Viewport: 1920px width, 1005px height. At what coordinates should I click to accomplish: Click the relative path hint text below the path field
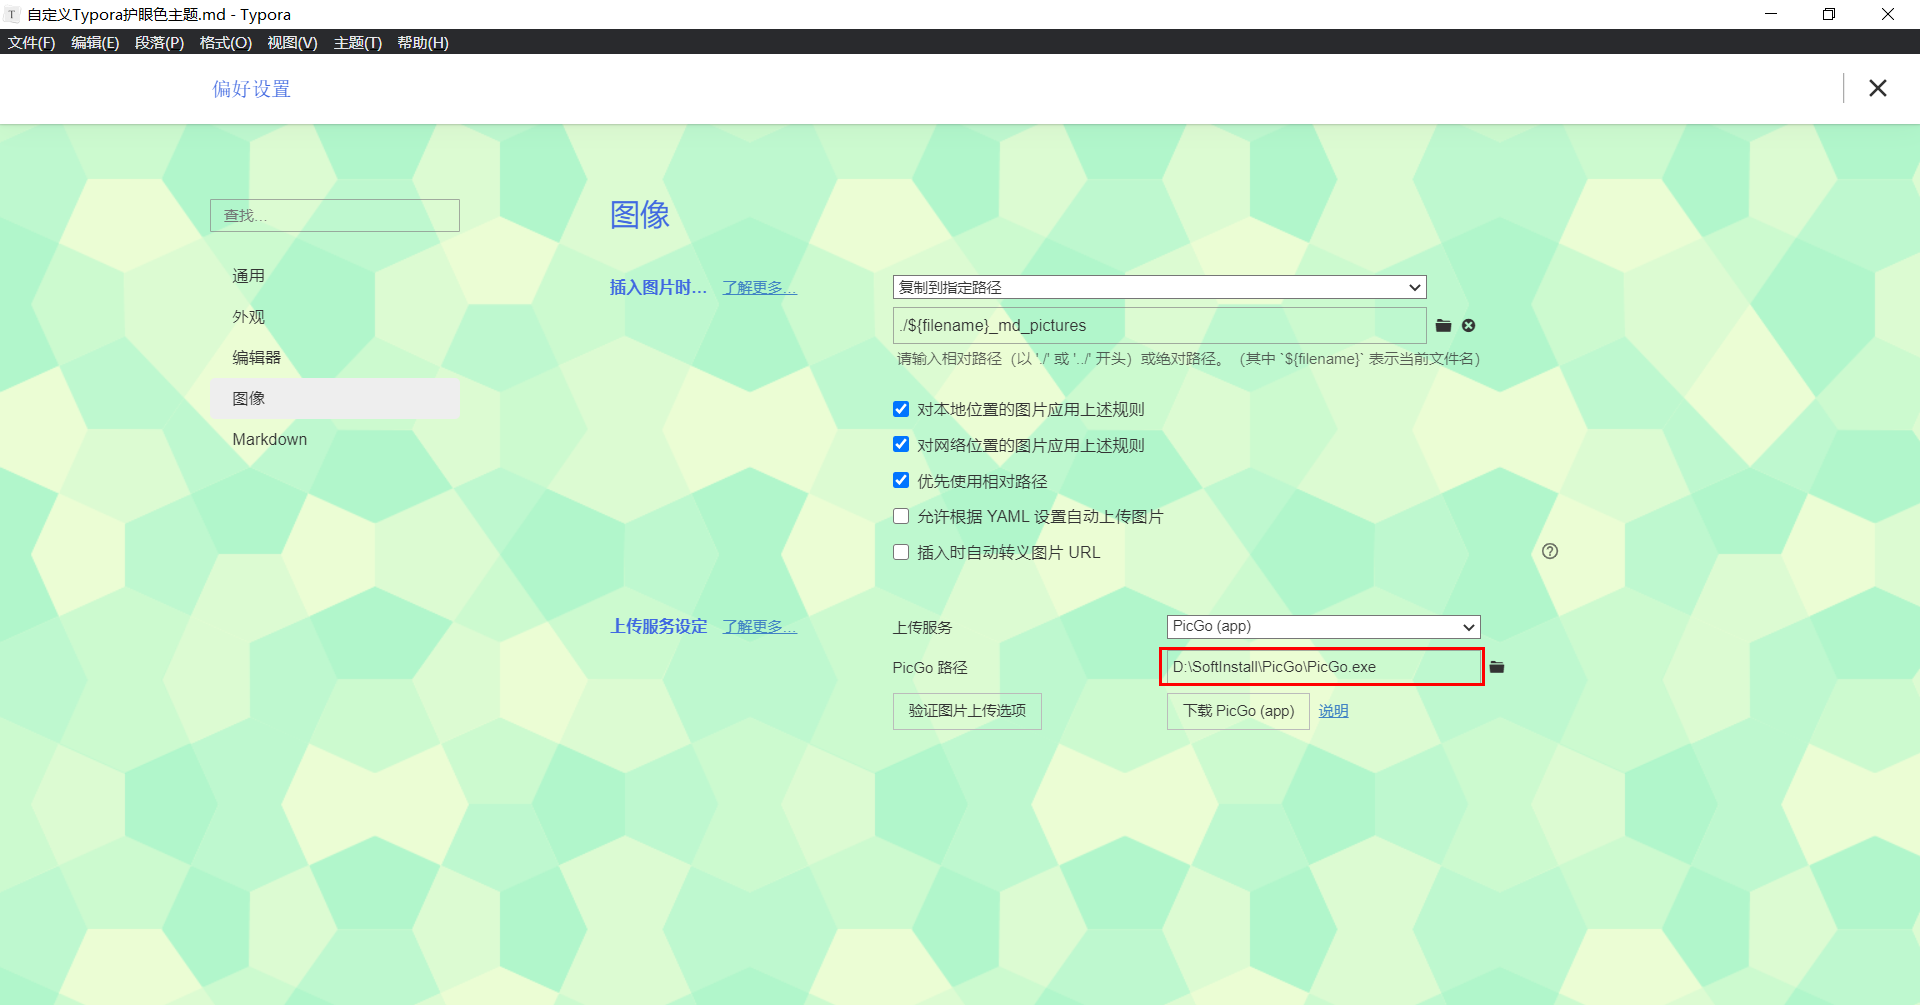click(1188, 359)
